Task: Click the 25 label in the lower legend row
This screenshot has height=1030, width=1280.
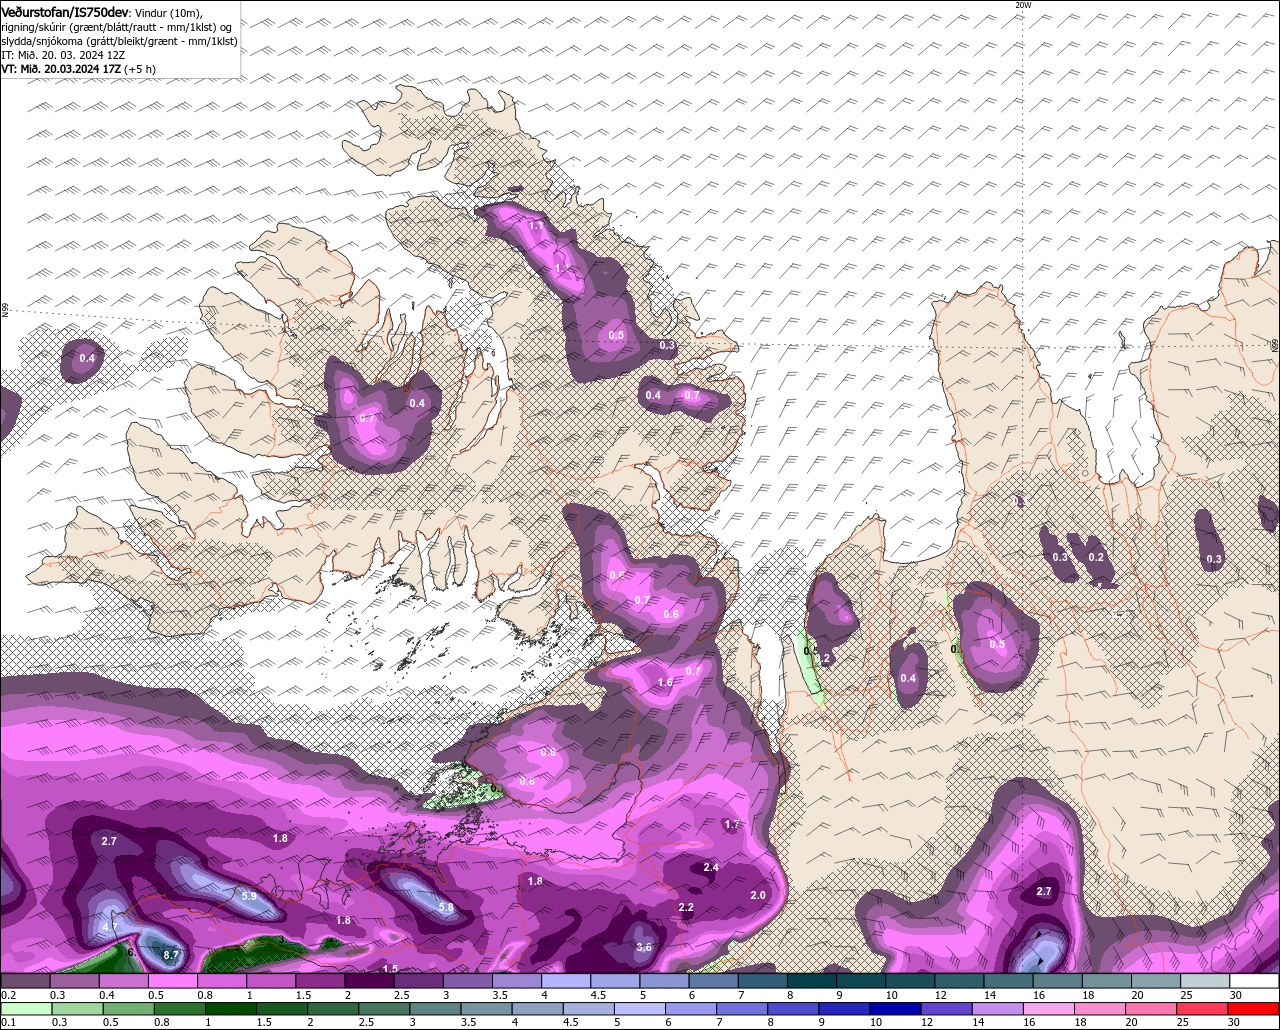Action: [1183, 1022]
